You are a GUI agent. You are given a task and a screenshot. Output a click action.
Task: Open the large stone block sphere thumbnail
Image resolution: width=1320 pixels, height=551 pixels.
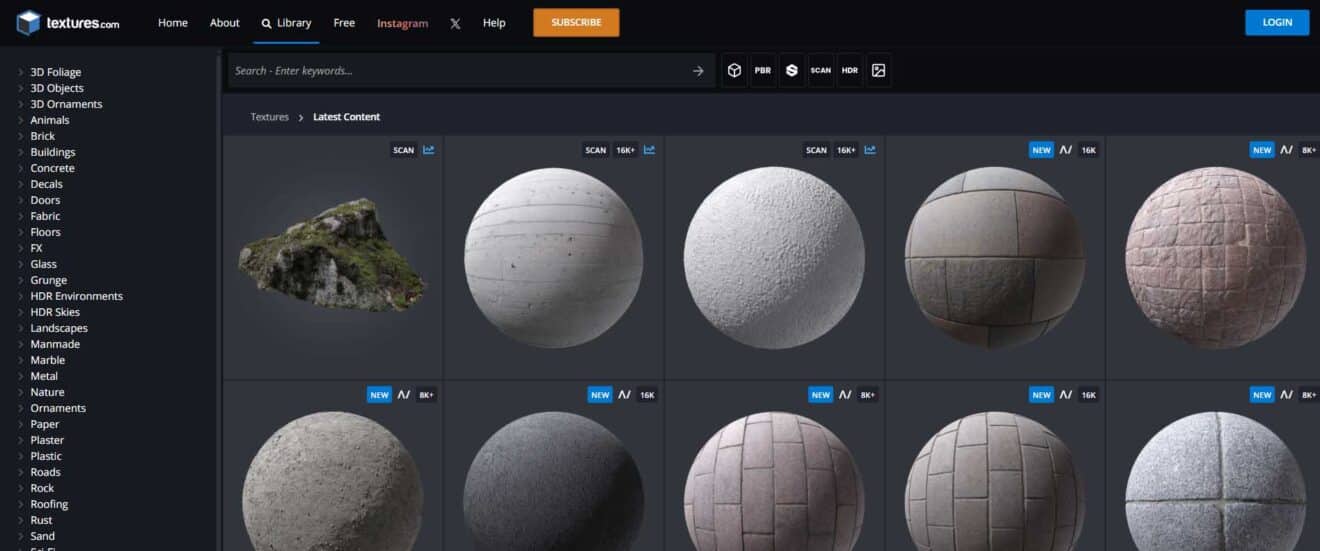(995, 257)
